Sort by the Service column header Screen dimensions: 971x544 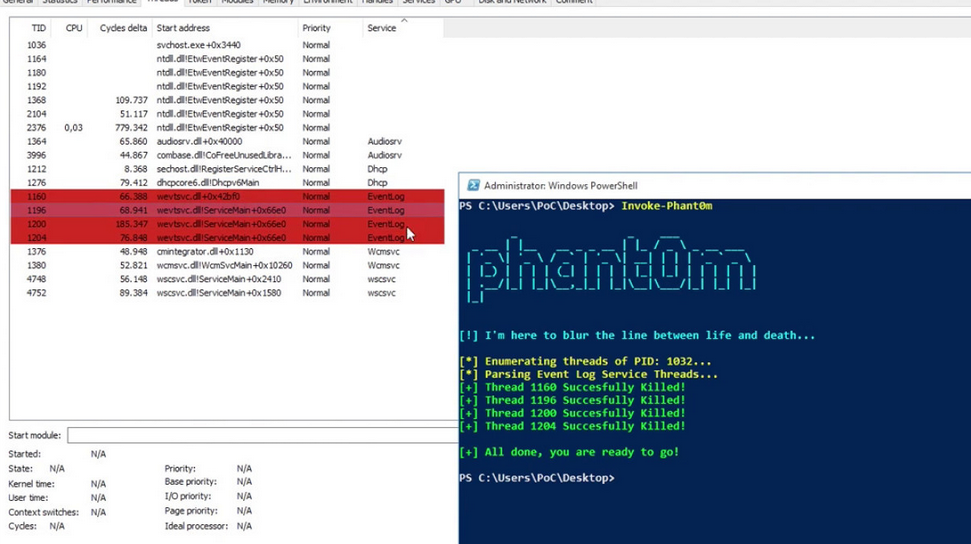pyautogui.click(x=381, y=28)
